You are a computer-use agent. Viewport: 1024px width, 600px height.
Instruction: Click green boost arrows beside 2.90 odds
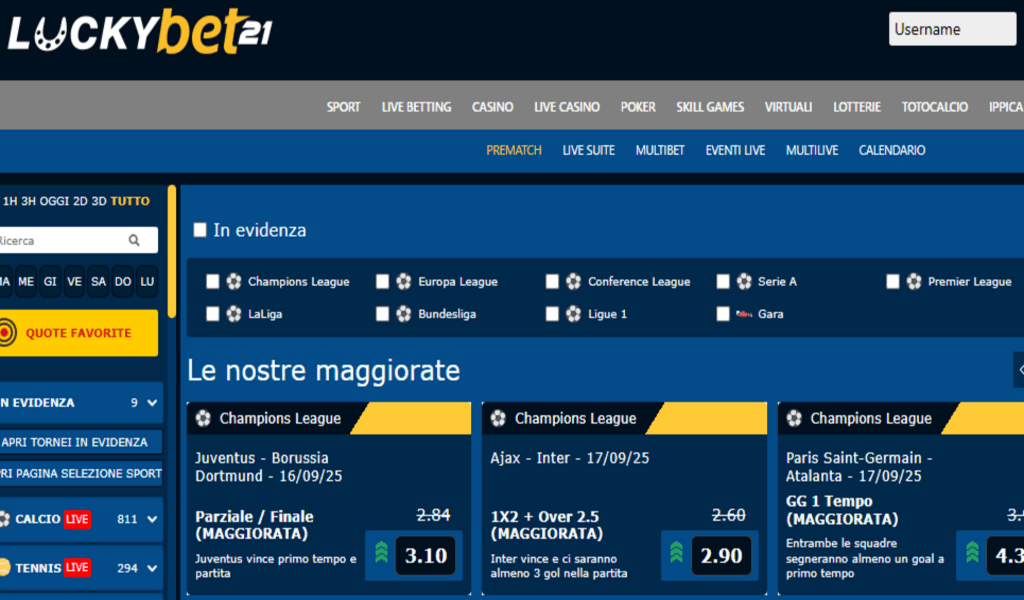point(677,552)
